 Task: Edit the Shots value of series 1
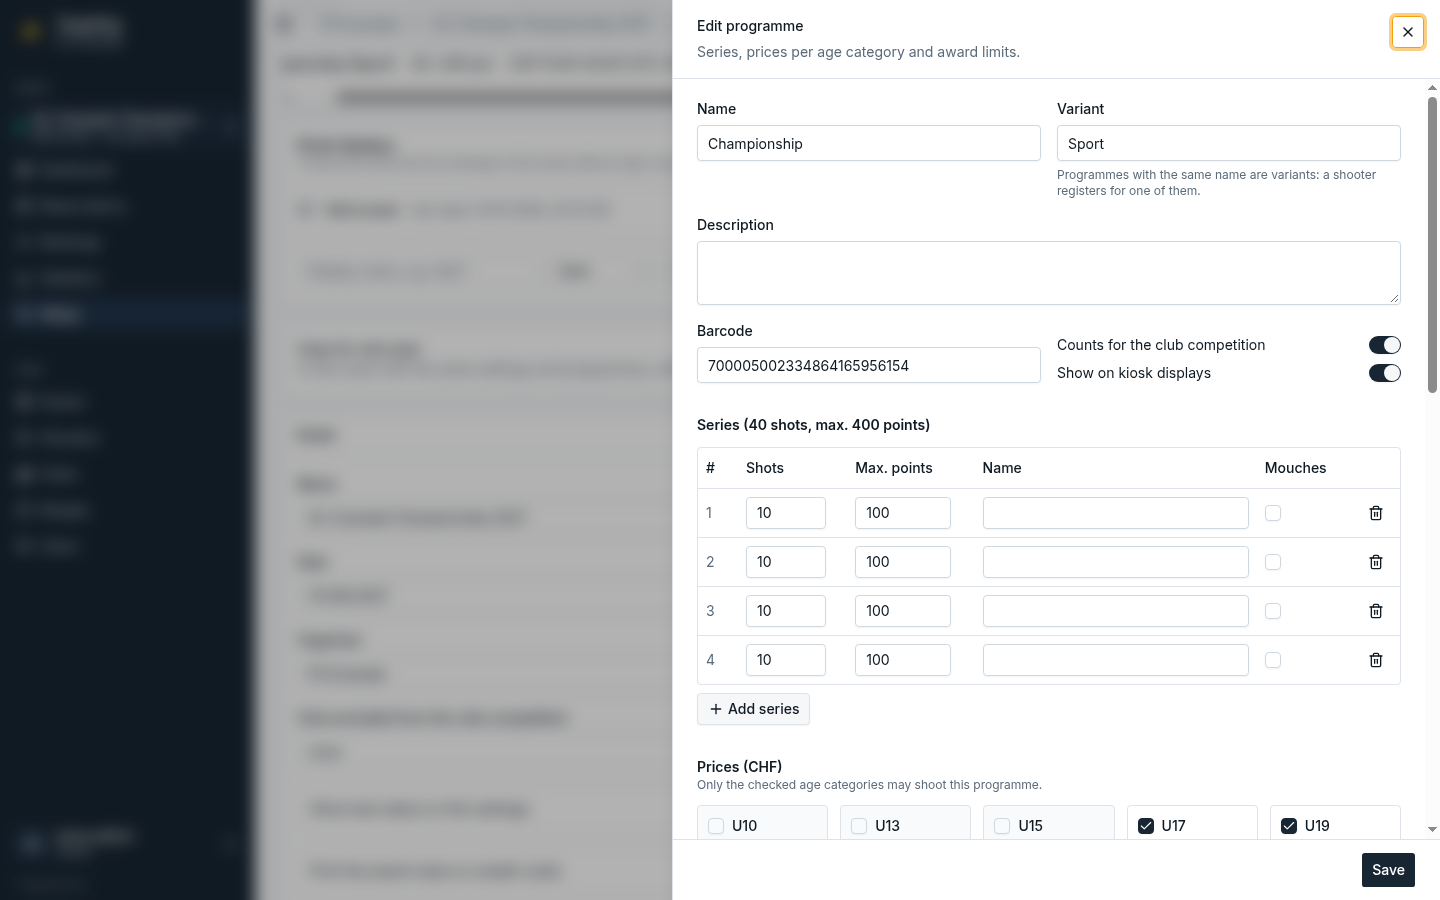point(786,513)
